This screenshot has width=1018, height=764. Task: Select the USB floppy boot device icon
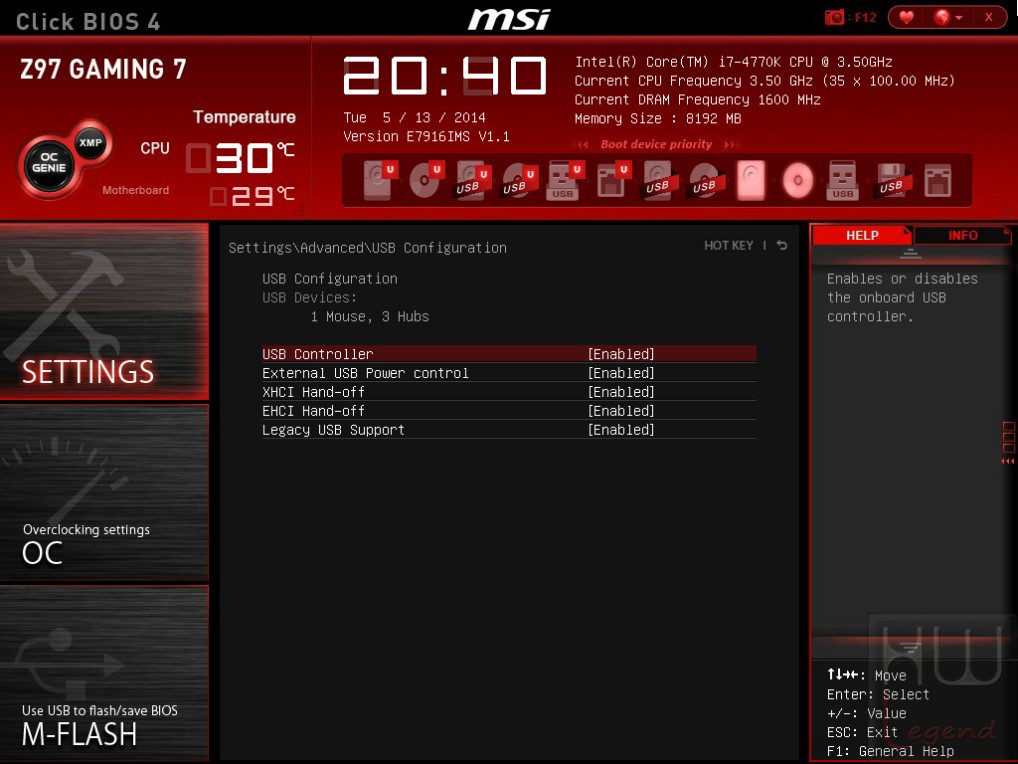(x=891, y=180)
